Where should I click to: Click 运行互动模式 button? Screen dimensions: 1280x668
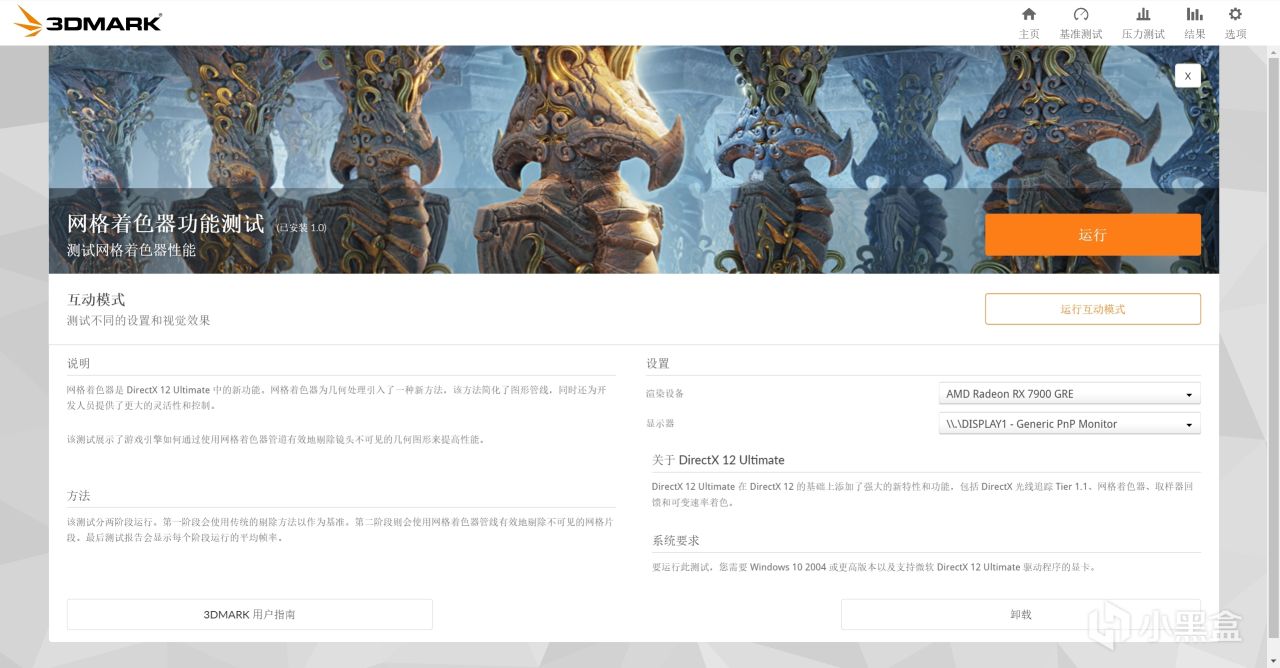coord(1093,309)
